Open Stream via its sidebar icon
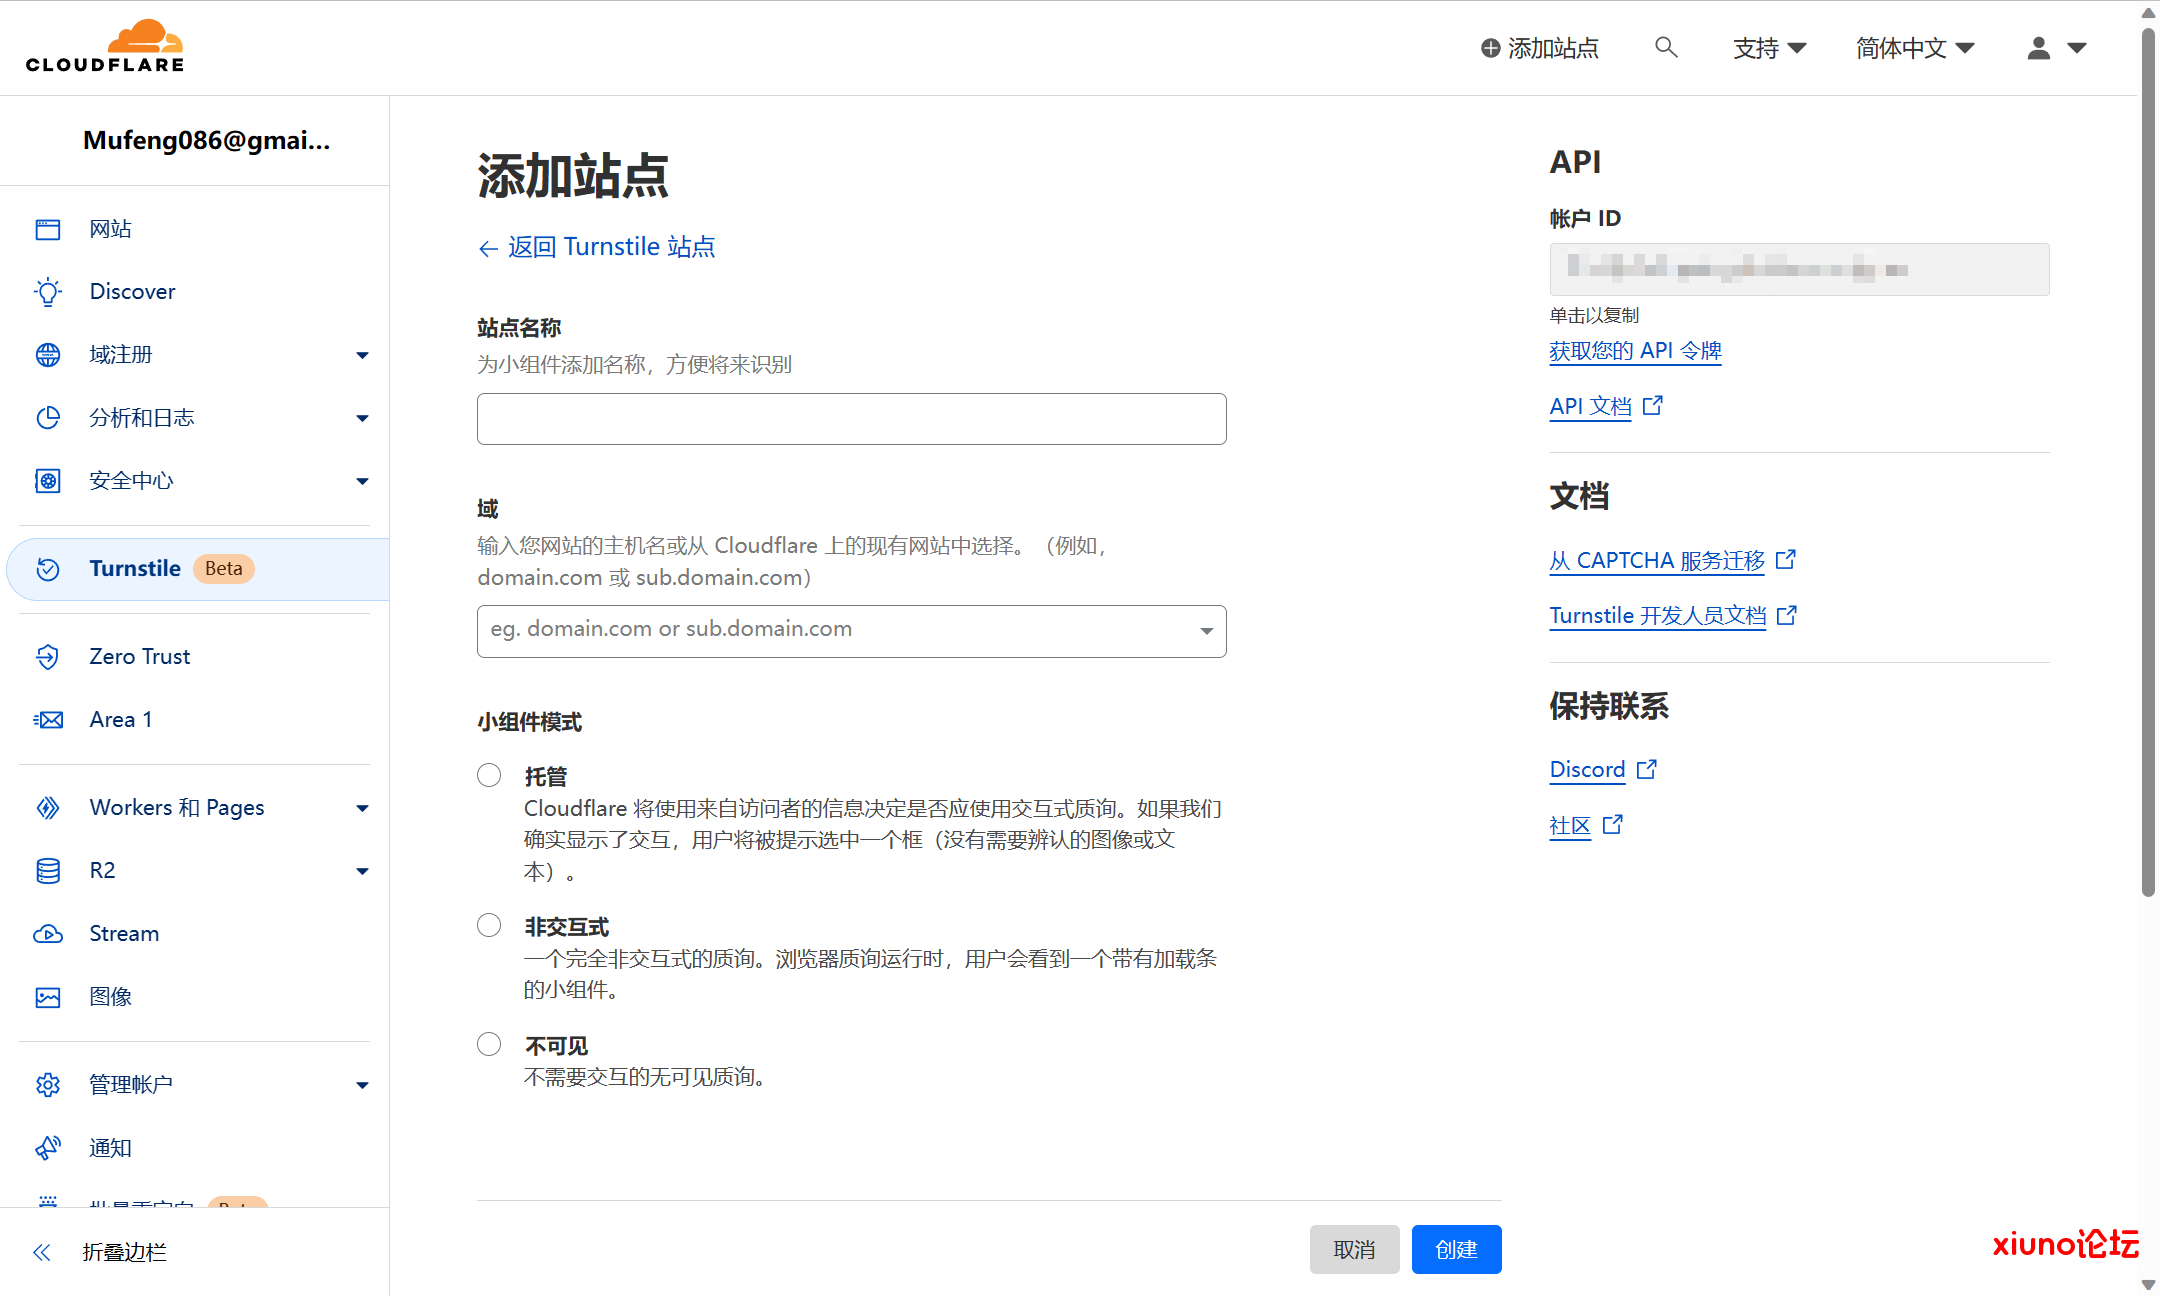 49,933
